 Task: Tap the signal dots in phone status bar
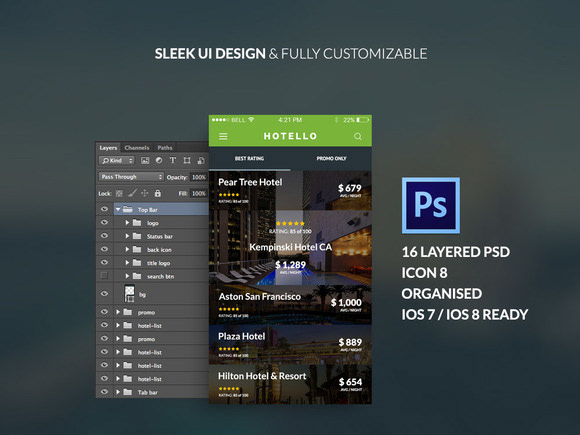220,120
